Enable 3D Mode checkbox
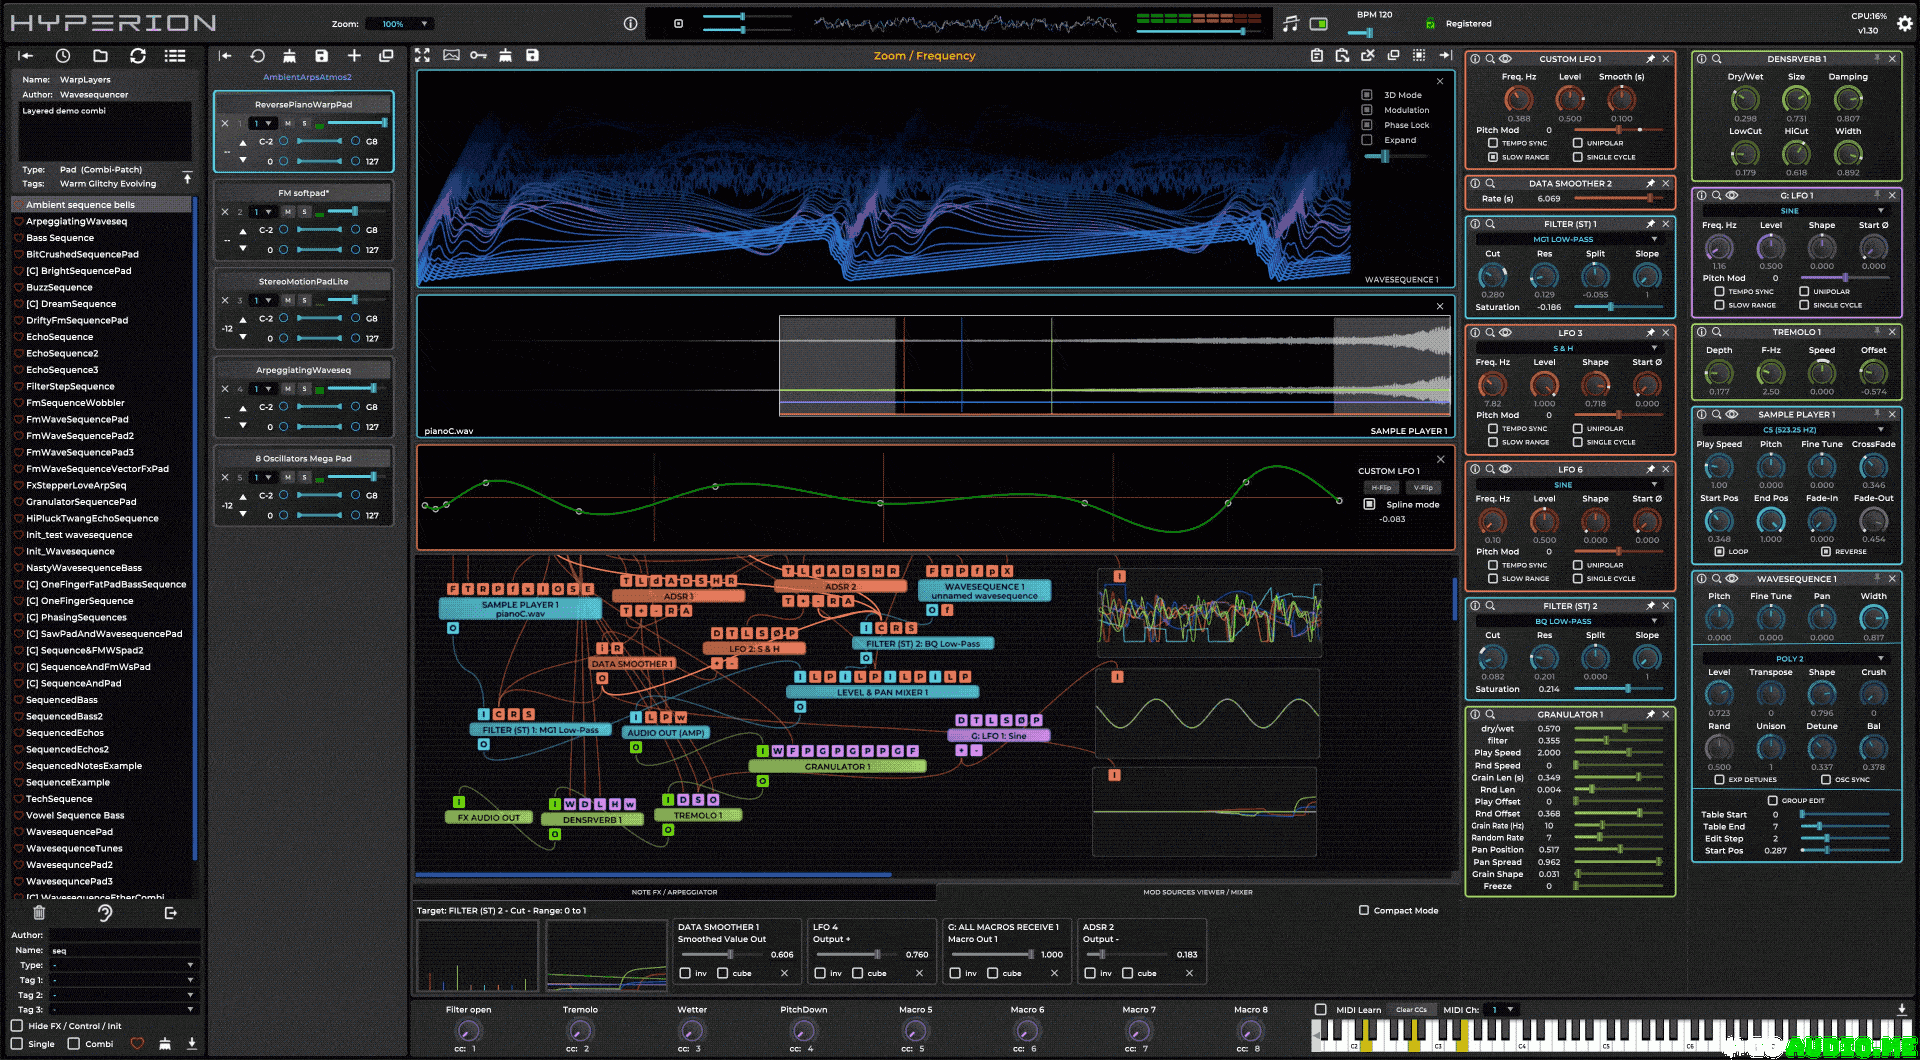1920x1060 pixels. [x=1367, y=95]
